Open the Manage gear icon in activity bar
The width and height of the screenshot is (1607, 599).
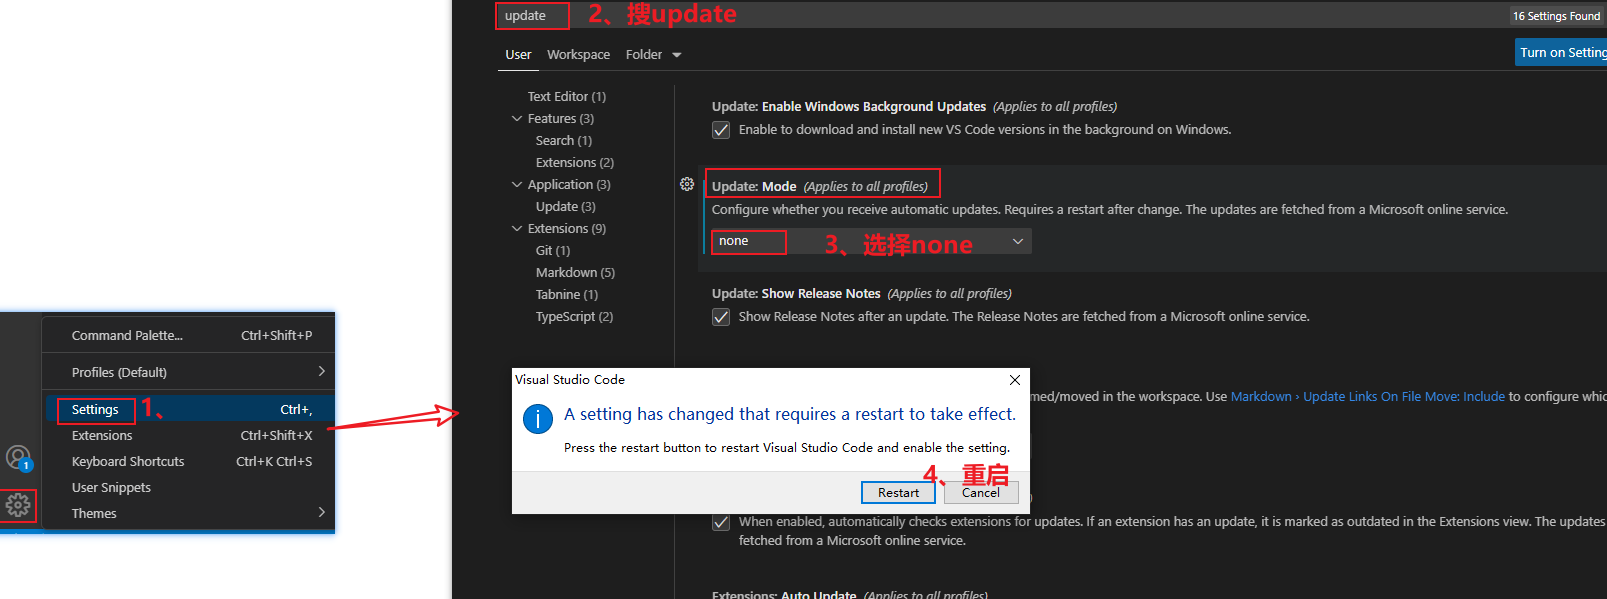tap(18, 506)
